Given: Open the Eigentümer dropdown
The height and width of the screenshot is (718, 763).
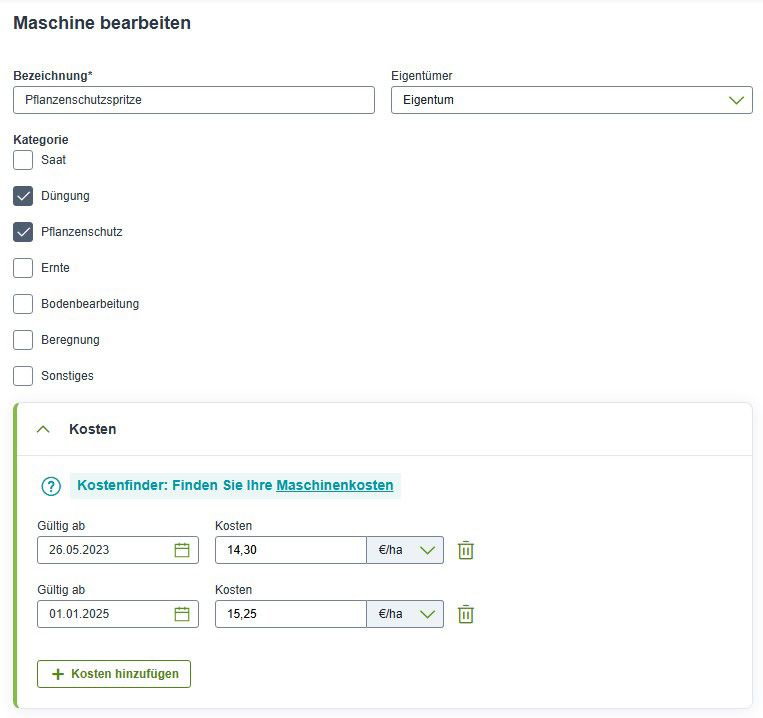Looking at the screenshot, I should tap(572, 100).
